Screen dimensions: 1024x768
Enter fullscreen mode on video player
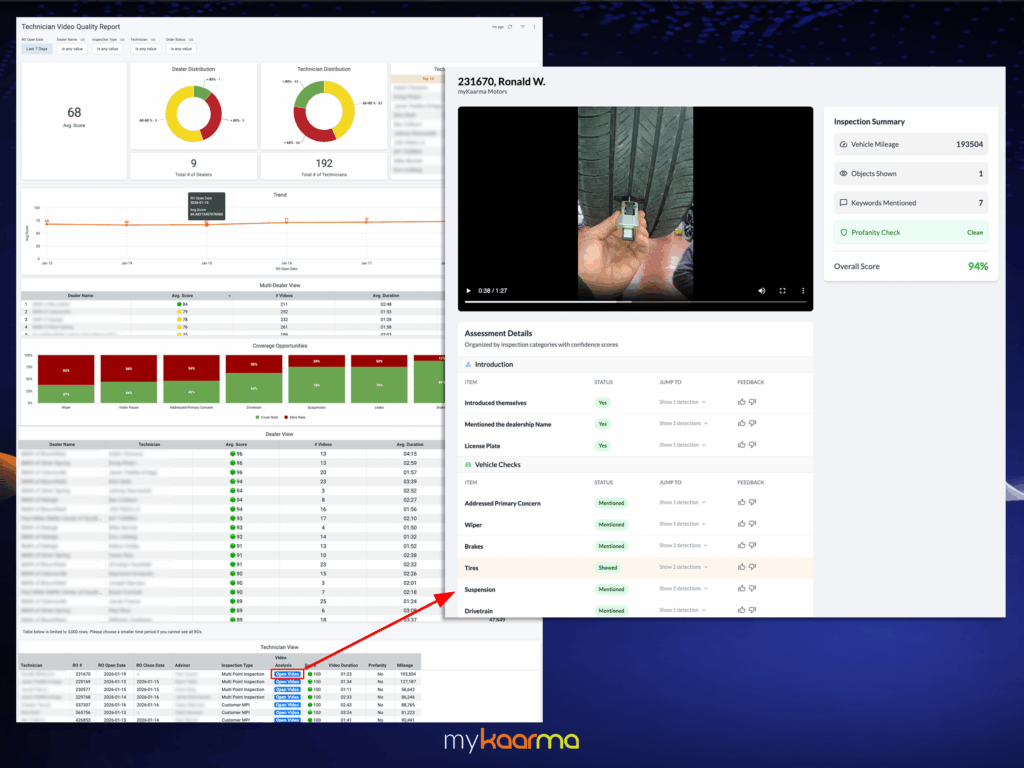(782, 291)
